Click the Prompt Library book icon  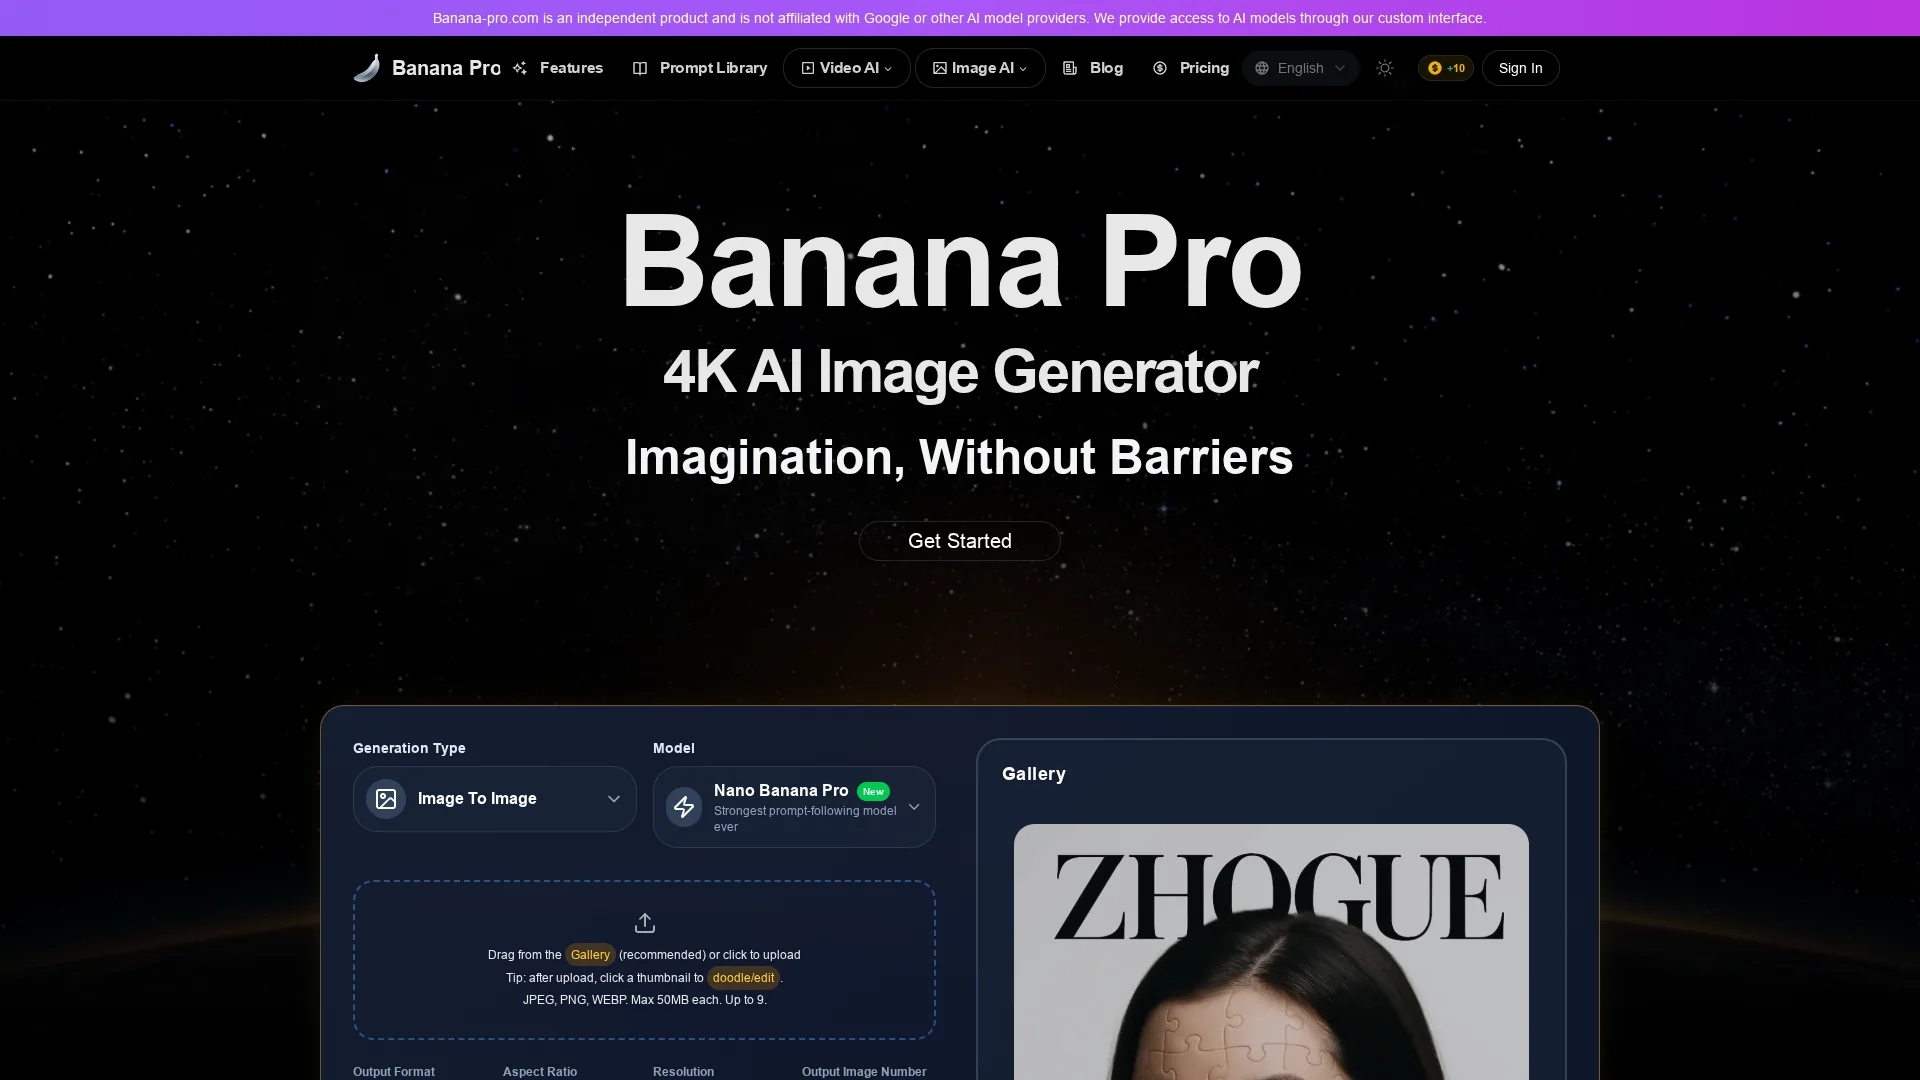[x=640, y=68]
